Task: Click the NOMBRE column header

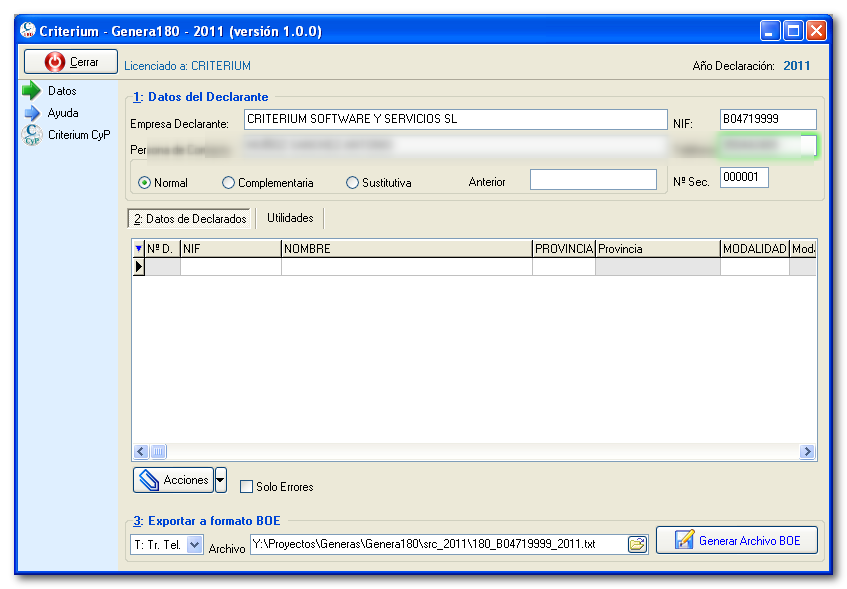Action: [407, 249]
